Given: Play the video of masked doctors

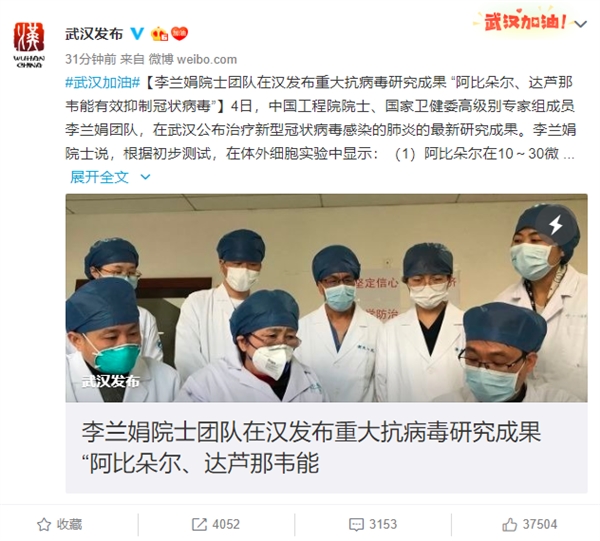Looking at the screenshot, I should [x=326, y=298].
